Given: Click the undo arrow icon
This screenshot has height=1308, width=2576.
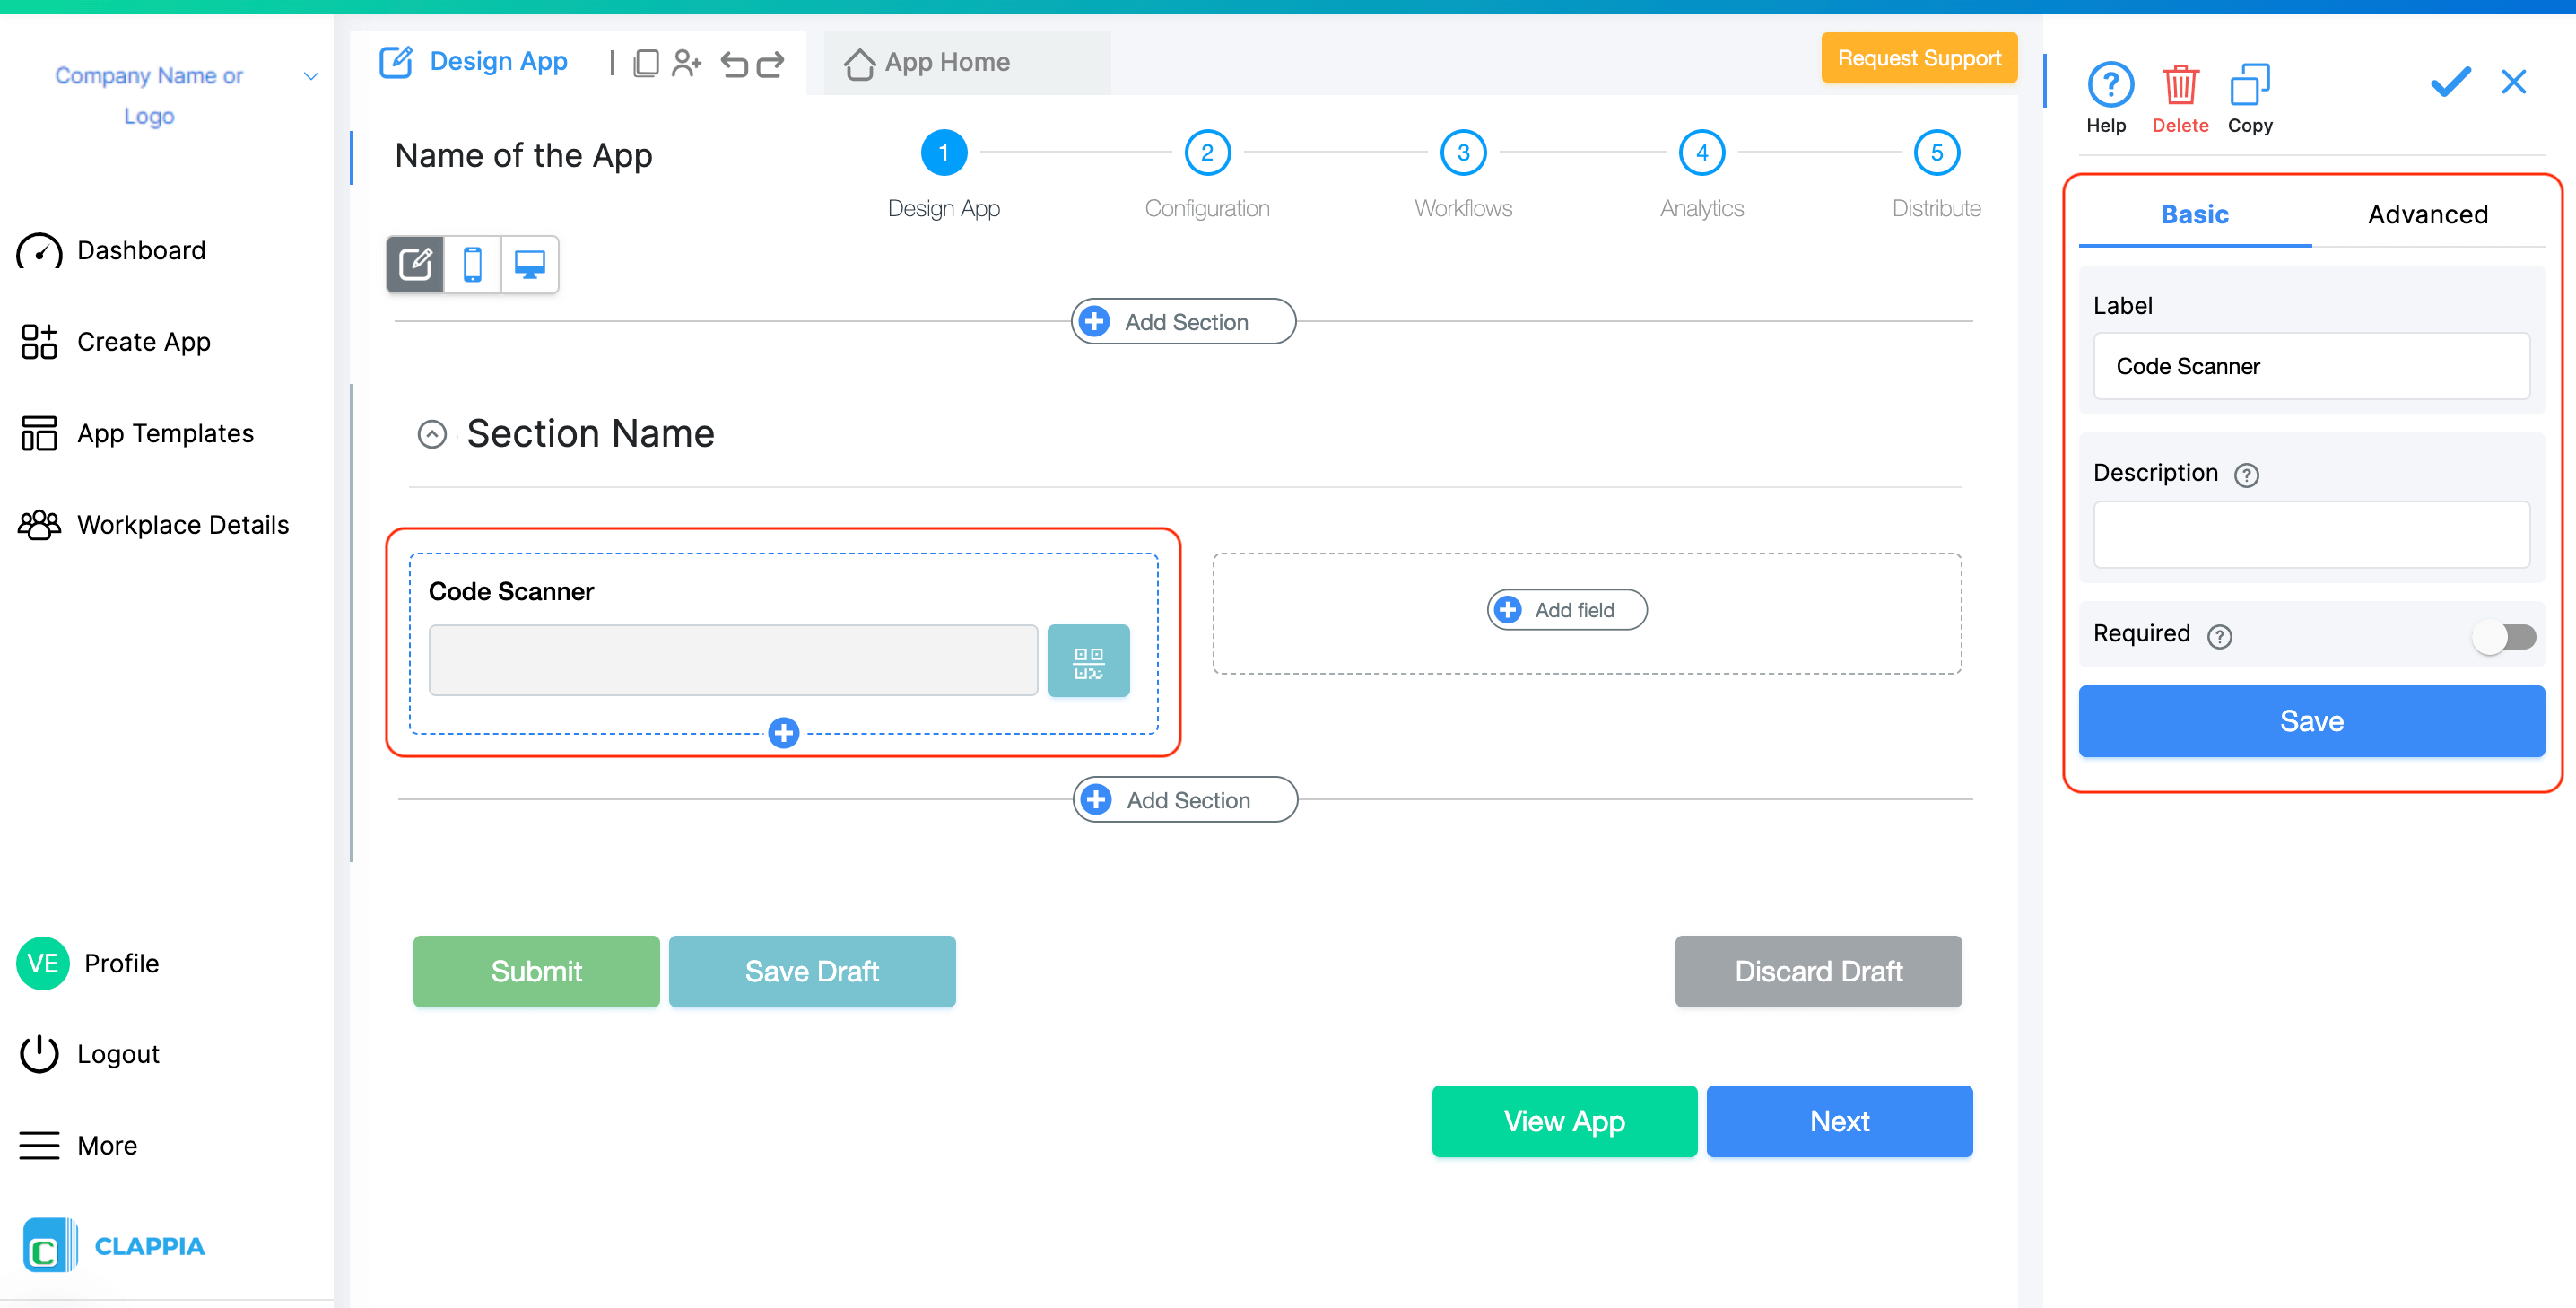Looking at the screenshot, I should (x=734, y=64).
